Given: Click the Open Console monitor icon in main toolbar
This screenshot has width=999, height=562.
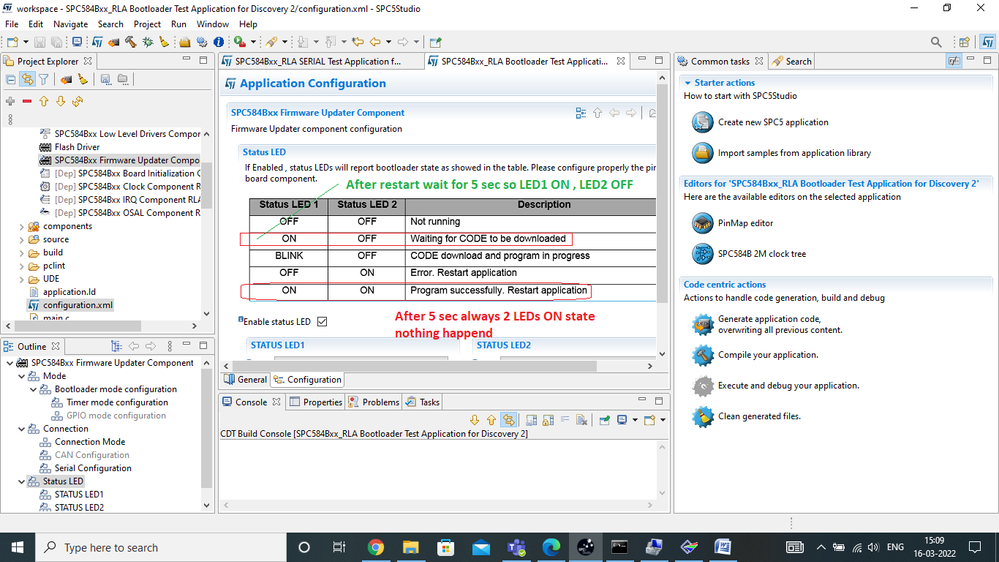Looking at the screenshot, I should 77,42.
